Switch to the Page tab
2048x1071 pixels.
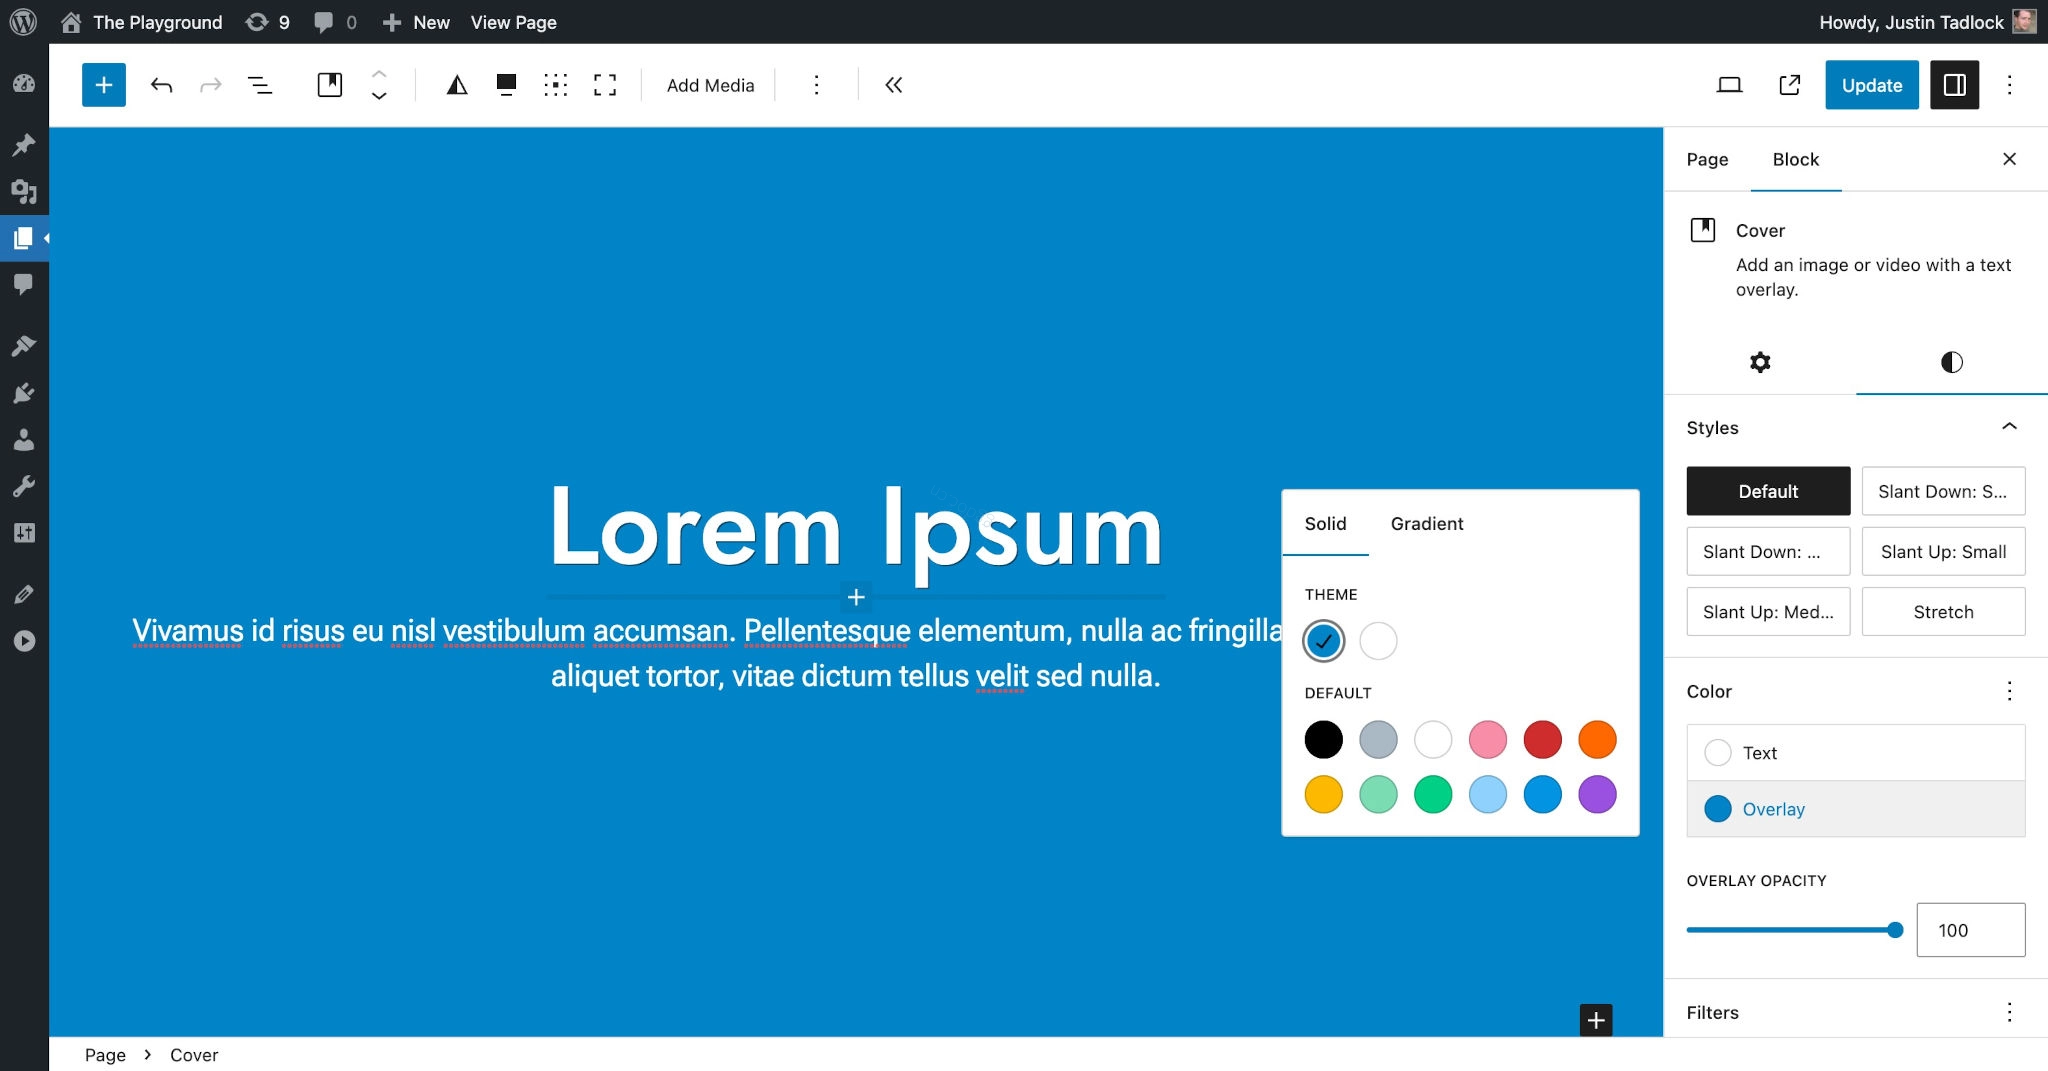point(1707,159)
